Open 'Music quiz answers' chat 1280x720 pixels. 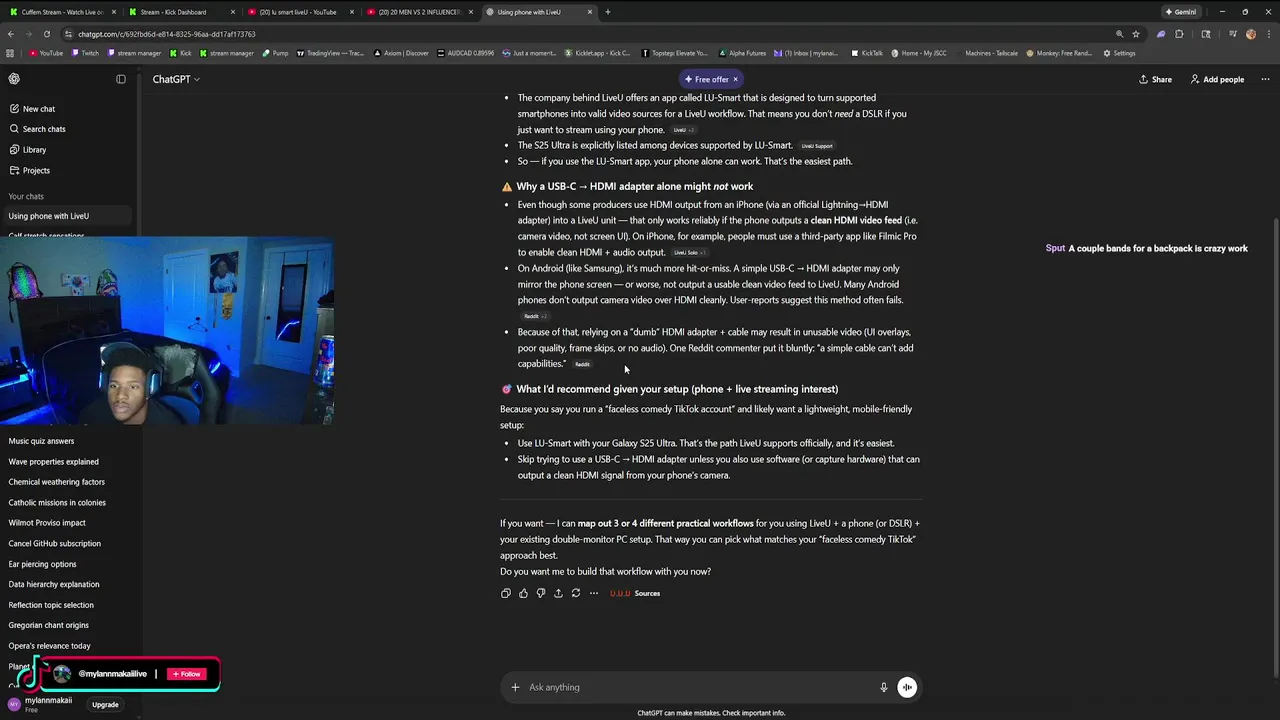[x=68, y=441]
